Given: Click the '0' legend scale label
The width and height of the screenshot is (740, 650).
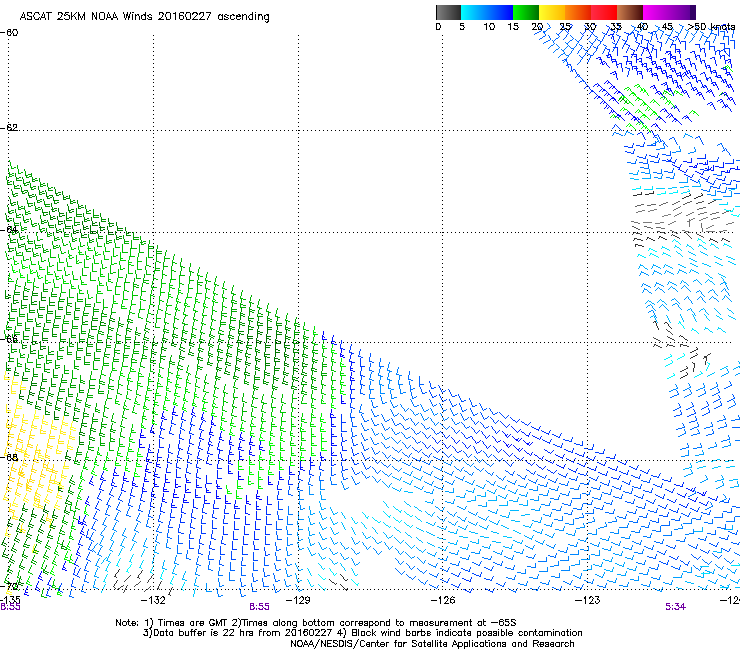Looking at the screenshot, I should [438, 27].
